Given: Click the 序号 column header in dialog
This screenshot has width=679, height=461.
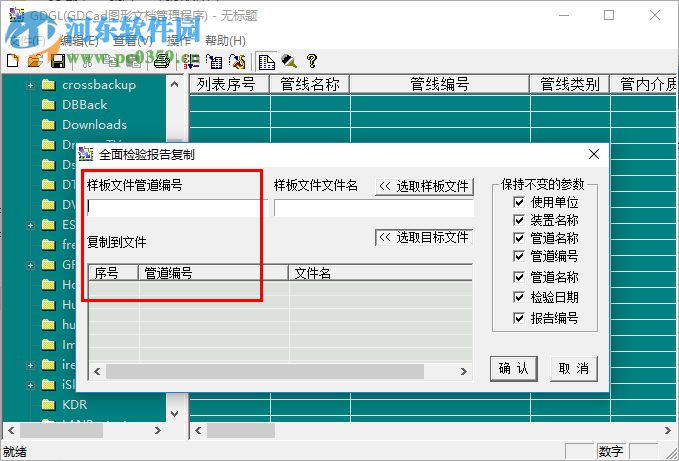Looking at the screenshot, I should coord(114,273).
